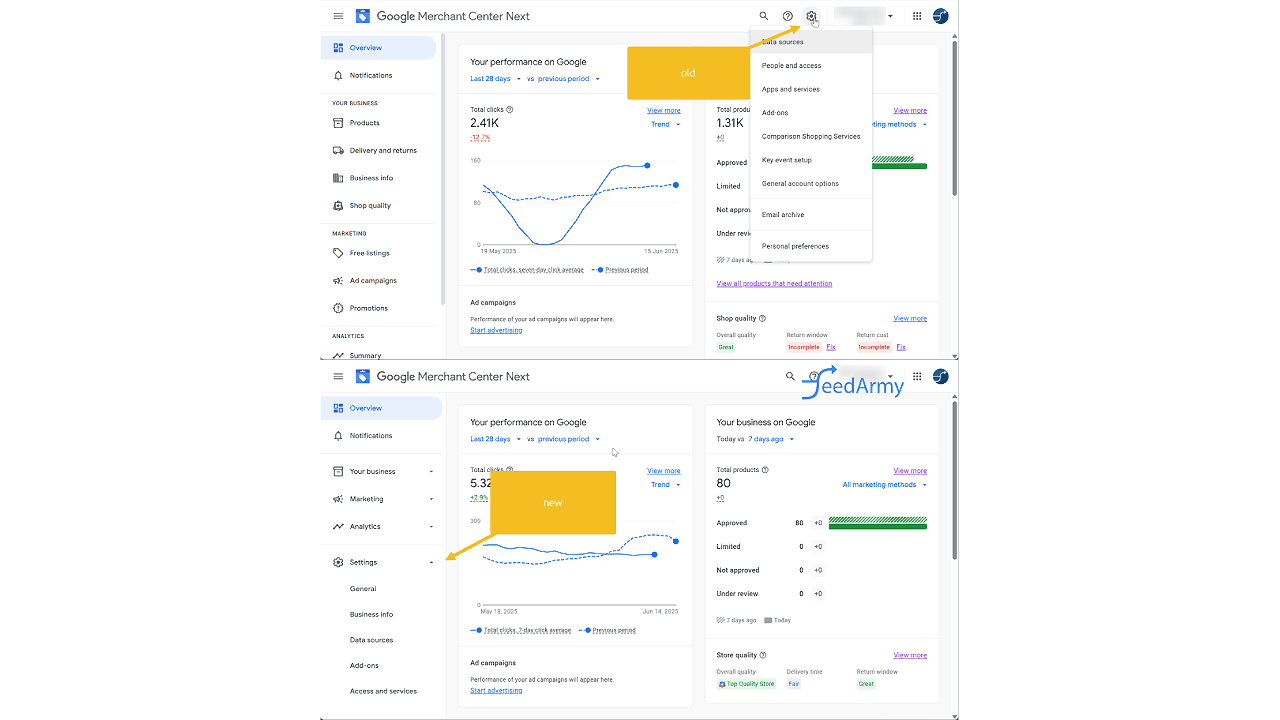Click info icon beside Total clicks in upper screenshot
1280x720 pixels.
[x=510, y=110]
